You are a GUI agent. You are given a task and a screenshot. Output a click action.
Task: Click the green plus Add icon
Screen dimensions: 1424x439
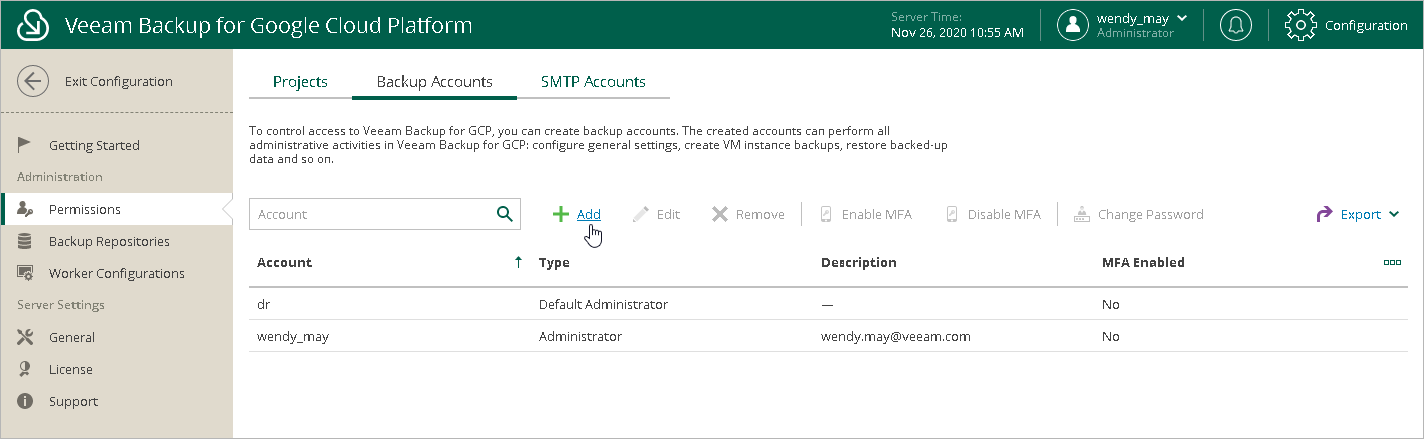[561, 214]
